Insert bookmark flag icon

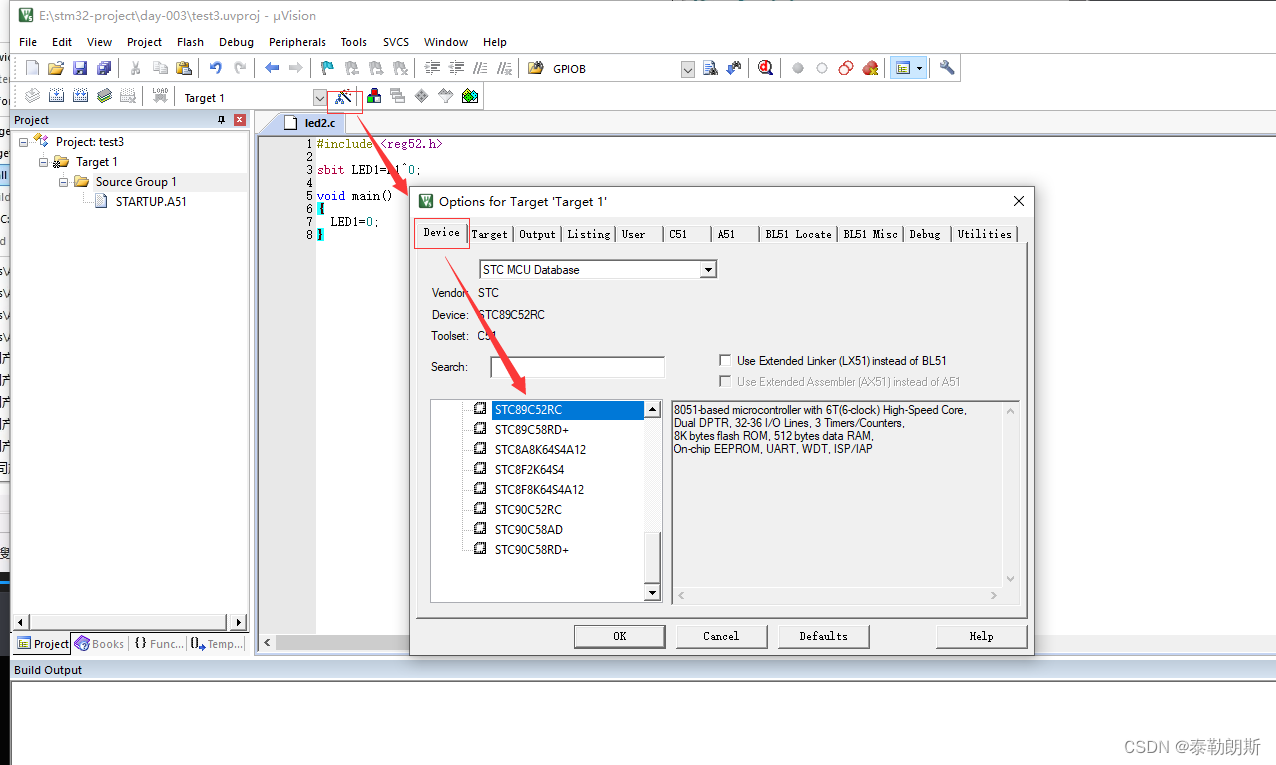click(x=328, y=68)
